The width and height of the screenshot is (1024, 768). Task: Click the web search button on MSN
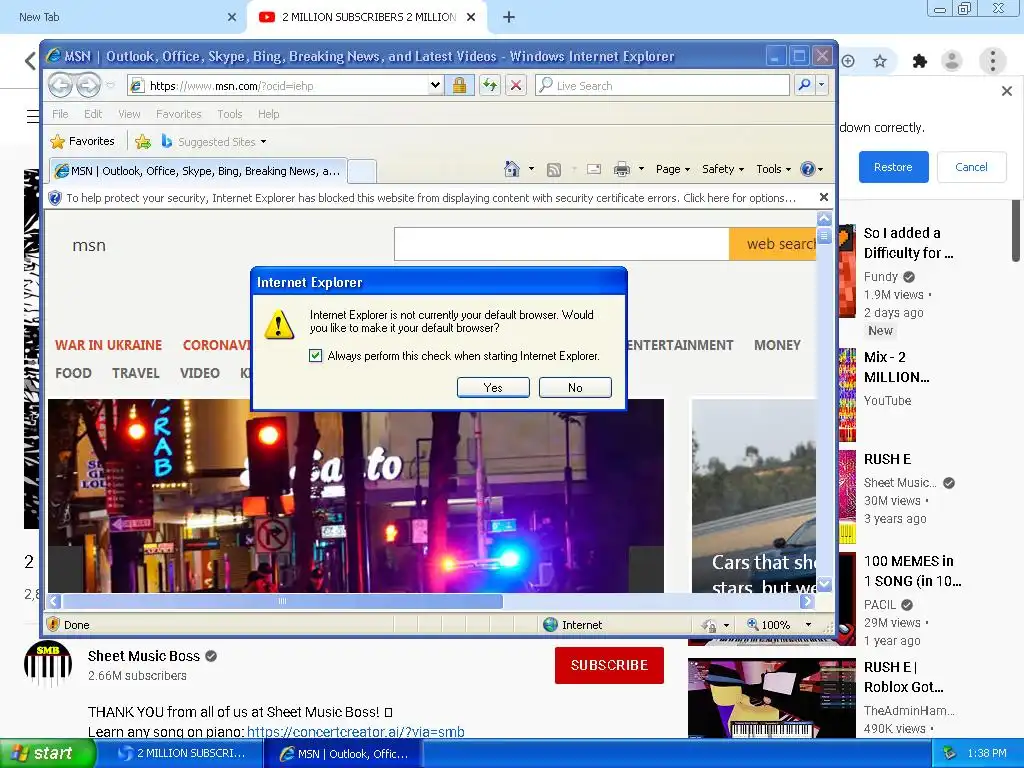[x=773, y=244]
